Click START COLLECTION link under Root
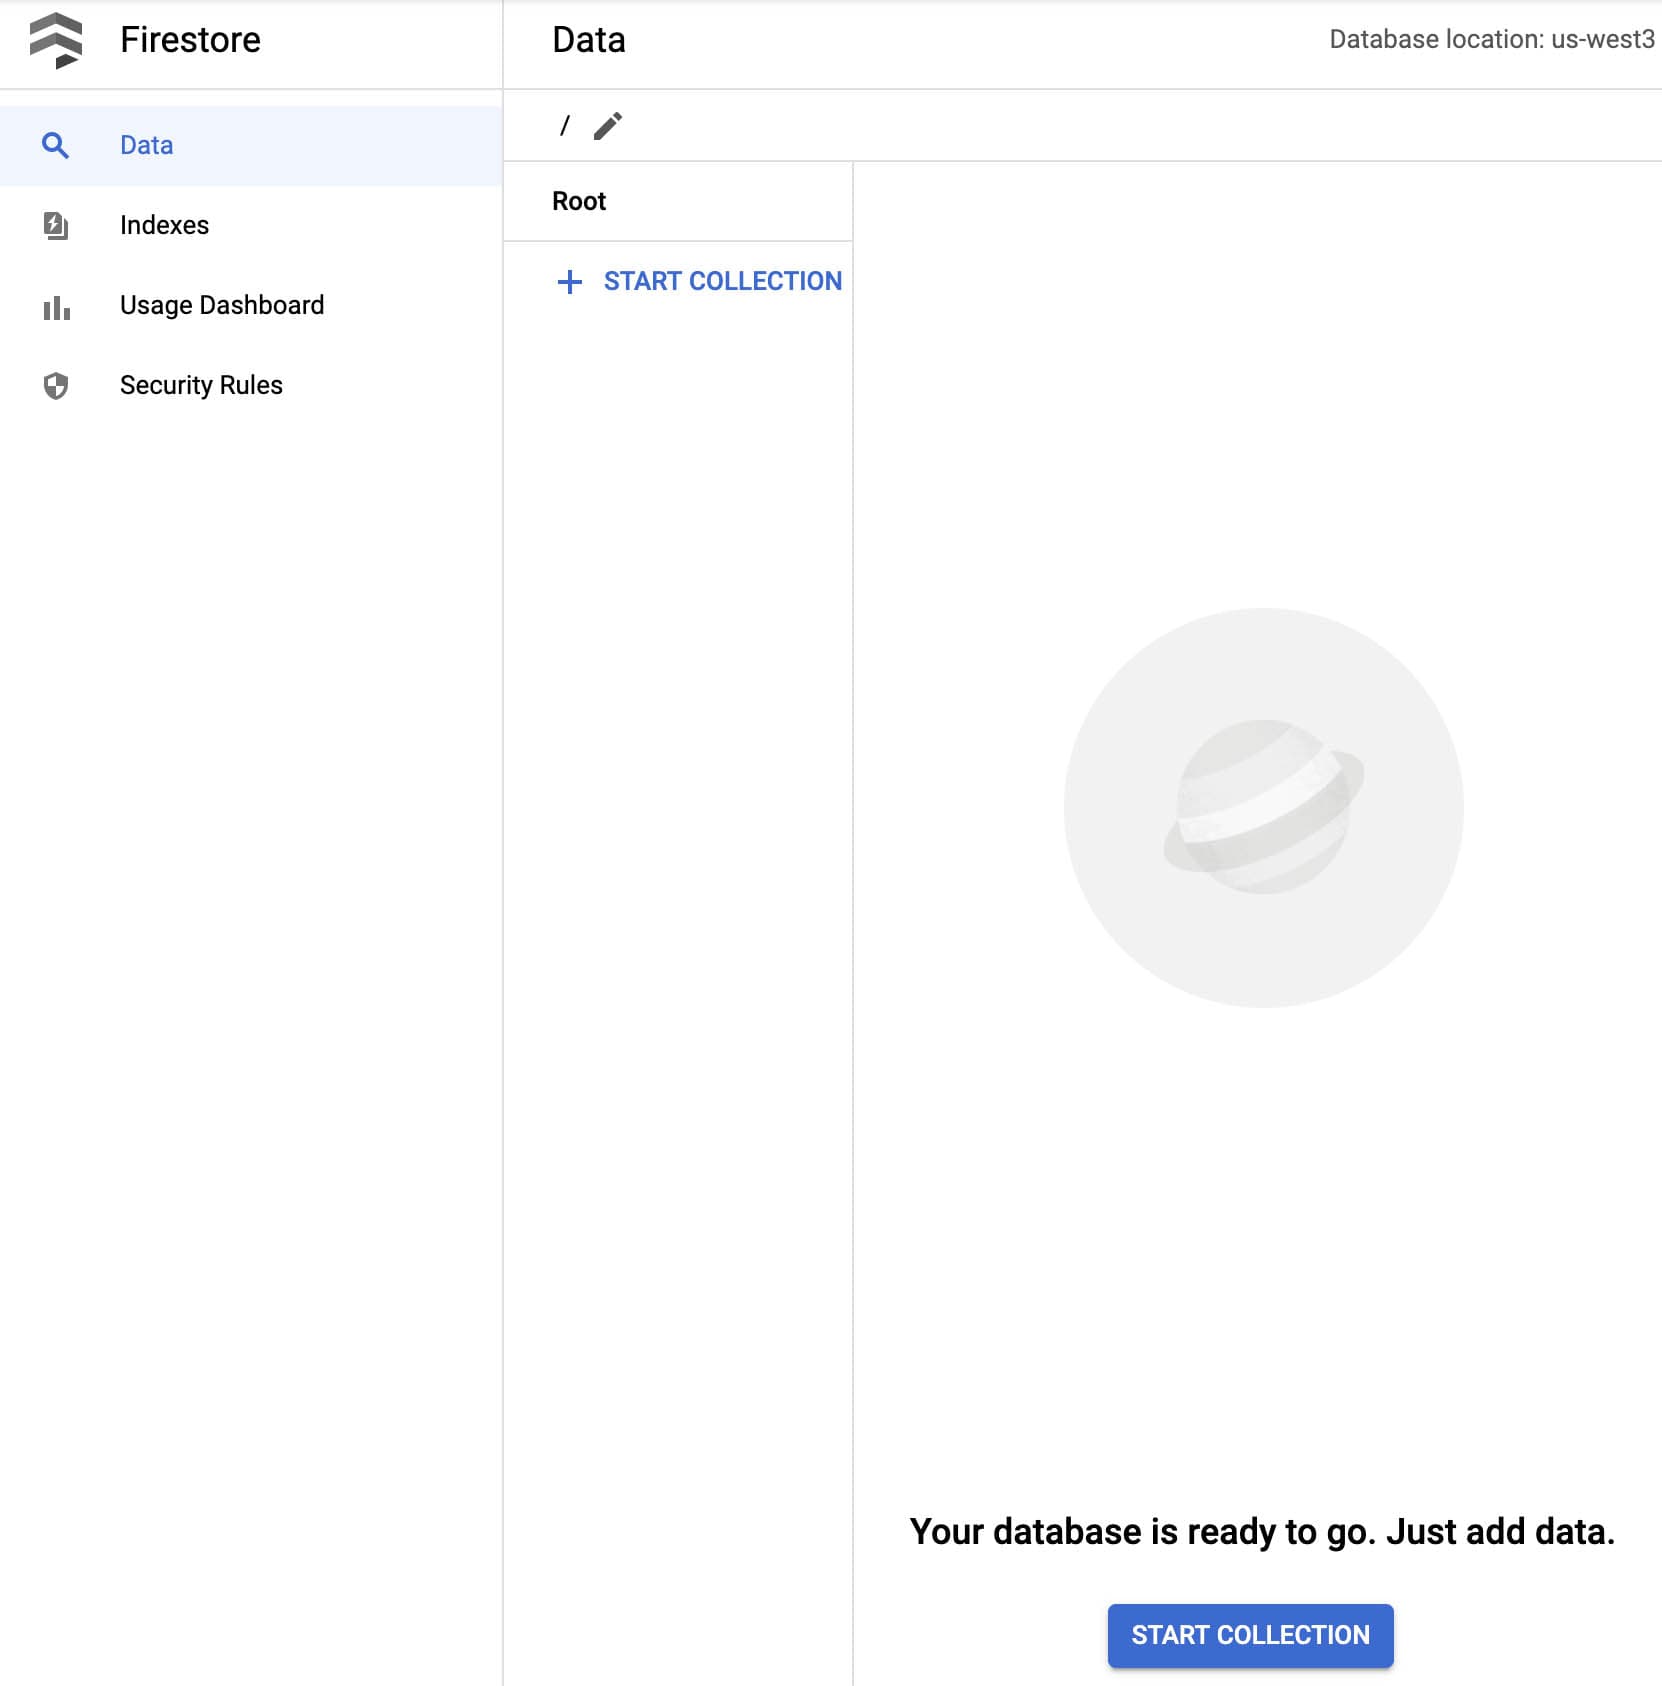Image resolution: width=1662 pixels, height=1686 pixels. [x=699, y=281]
